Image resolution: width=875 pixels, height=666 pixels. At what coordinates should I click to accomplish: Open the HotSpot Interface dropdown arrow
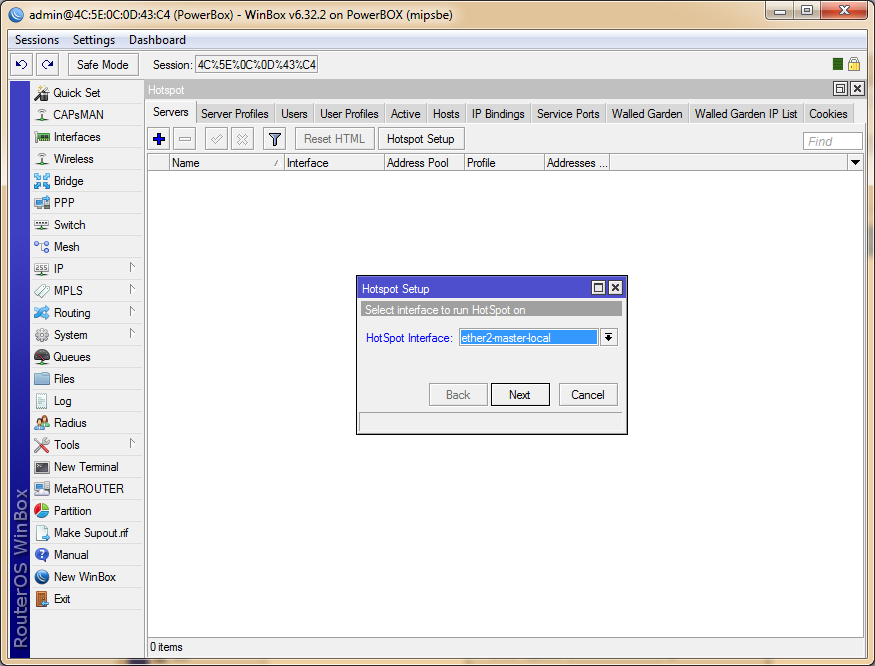point(608,338)
